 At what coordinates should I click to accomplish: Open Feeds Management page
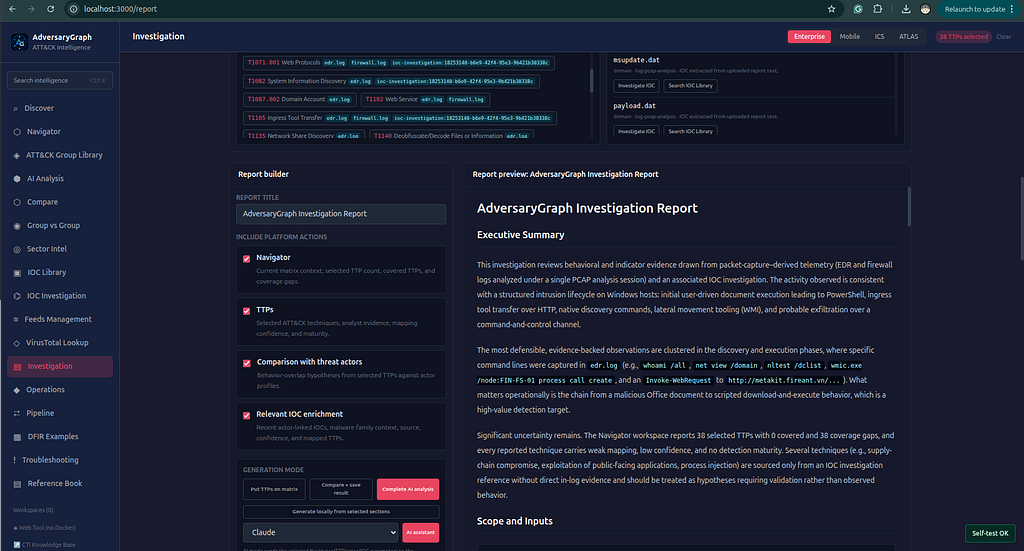point(59,319)
